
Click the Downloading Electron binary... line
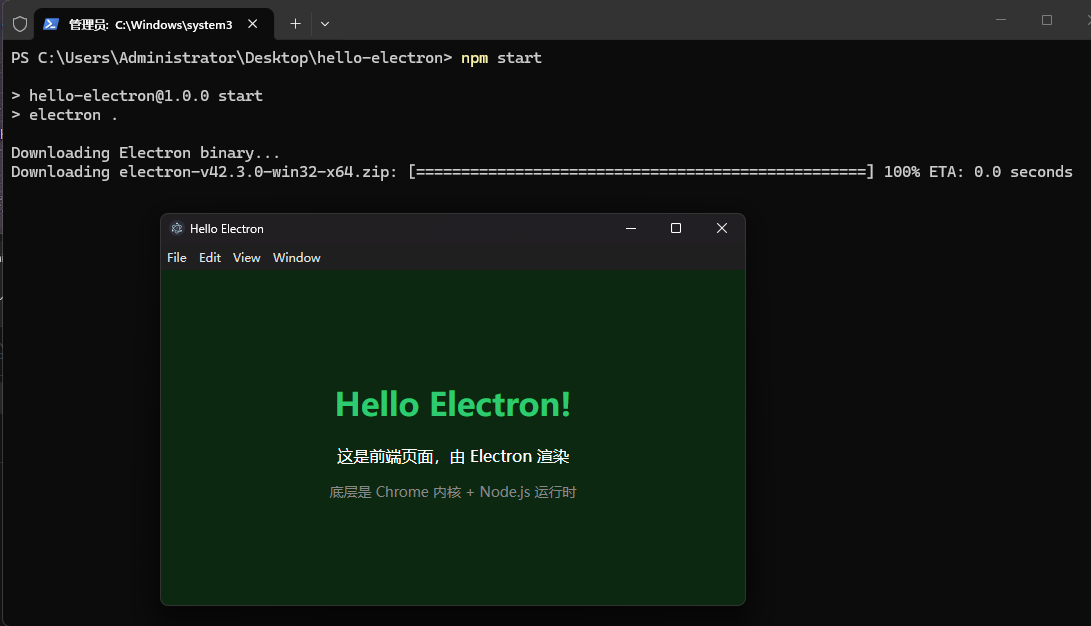pyautogui.click(x=145, y=152)
